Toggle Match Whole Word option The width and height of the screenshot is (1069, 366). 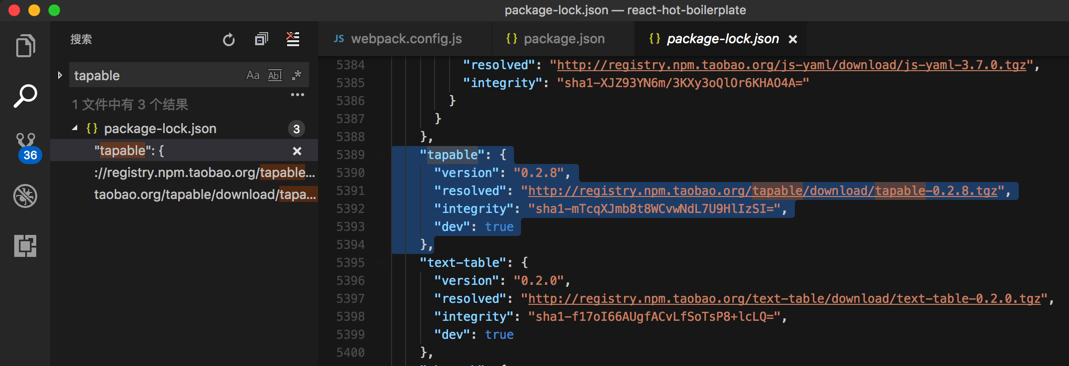point(275,76)
